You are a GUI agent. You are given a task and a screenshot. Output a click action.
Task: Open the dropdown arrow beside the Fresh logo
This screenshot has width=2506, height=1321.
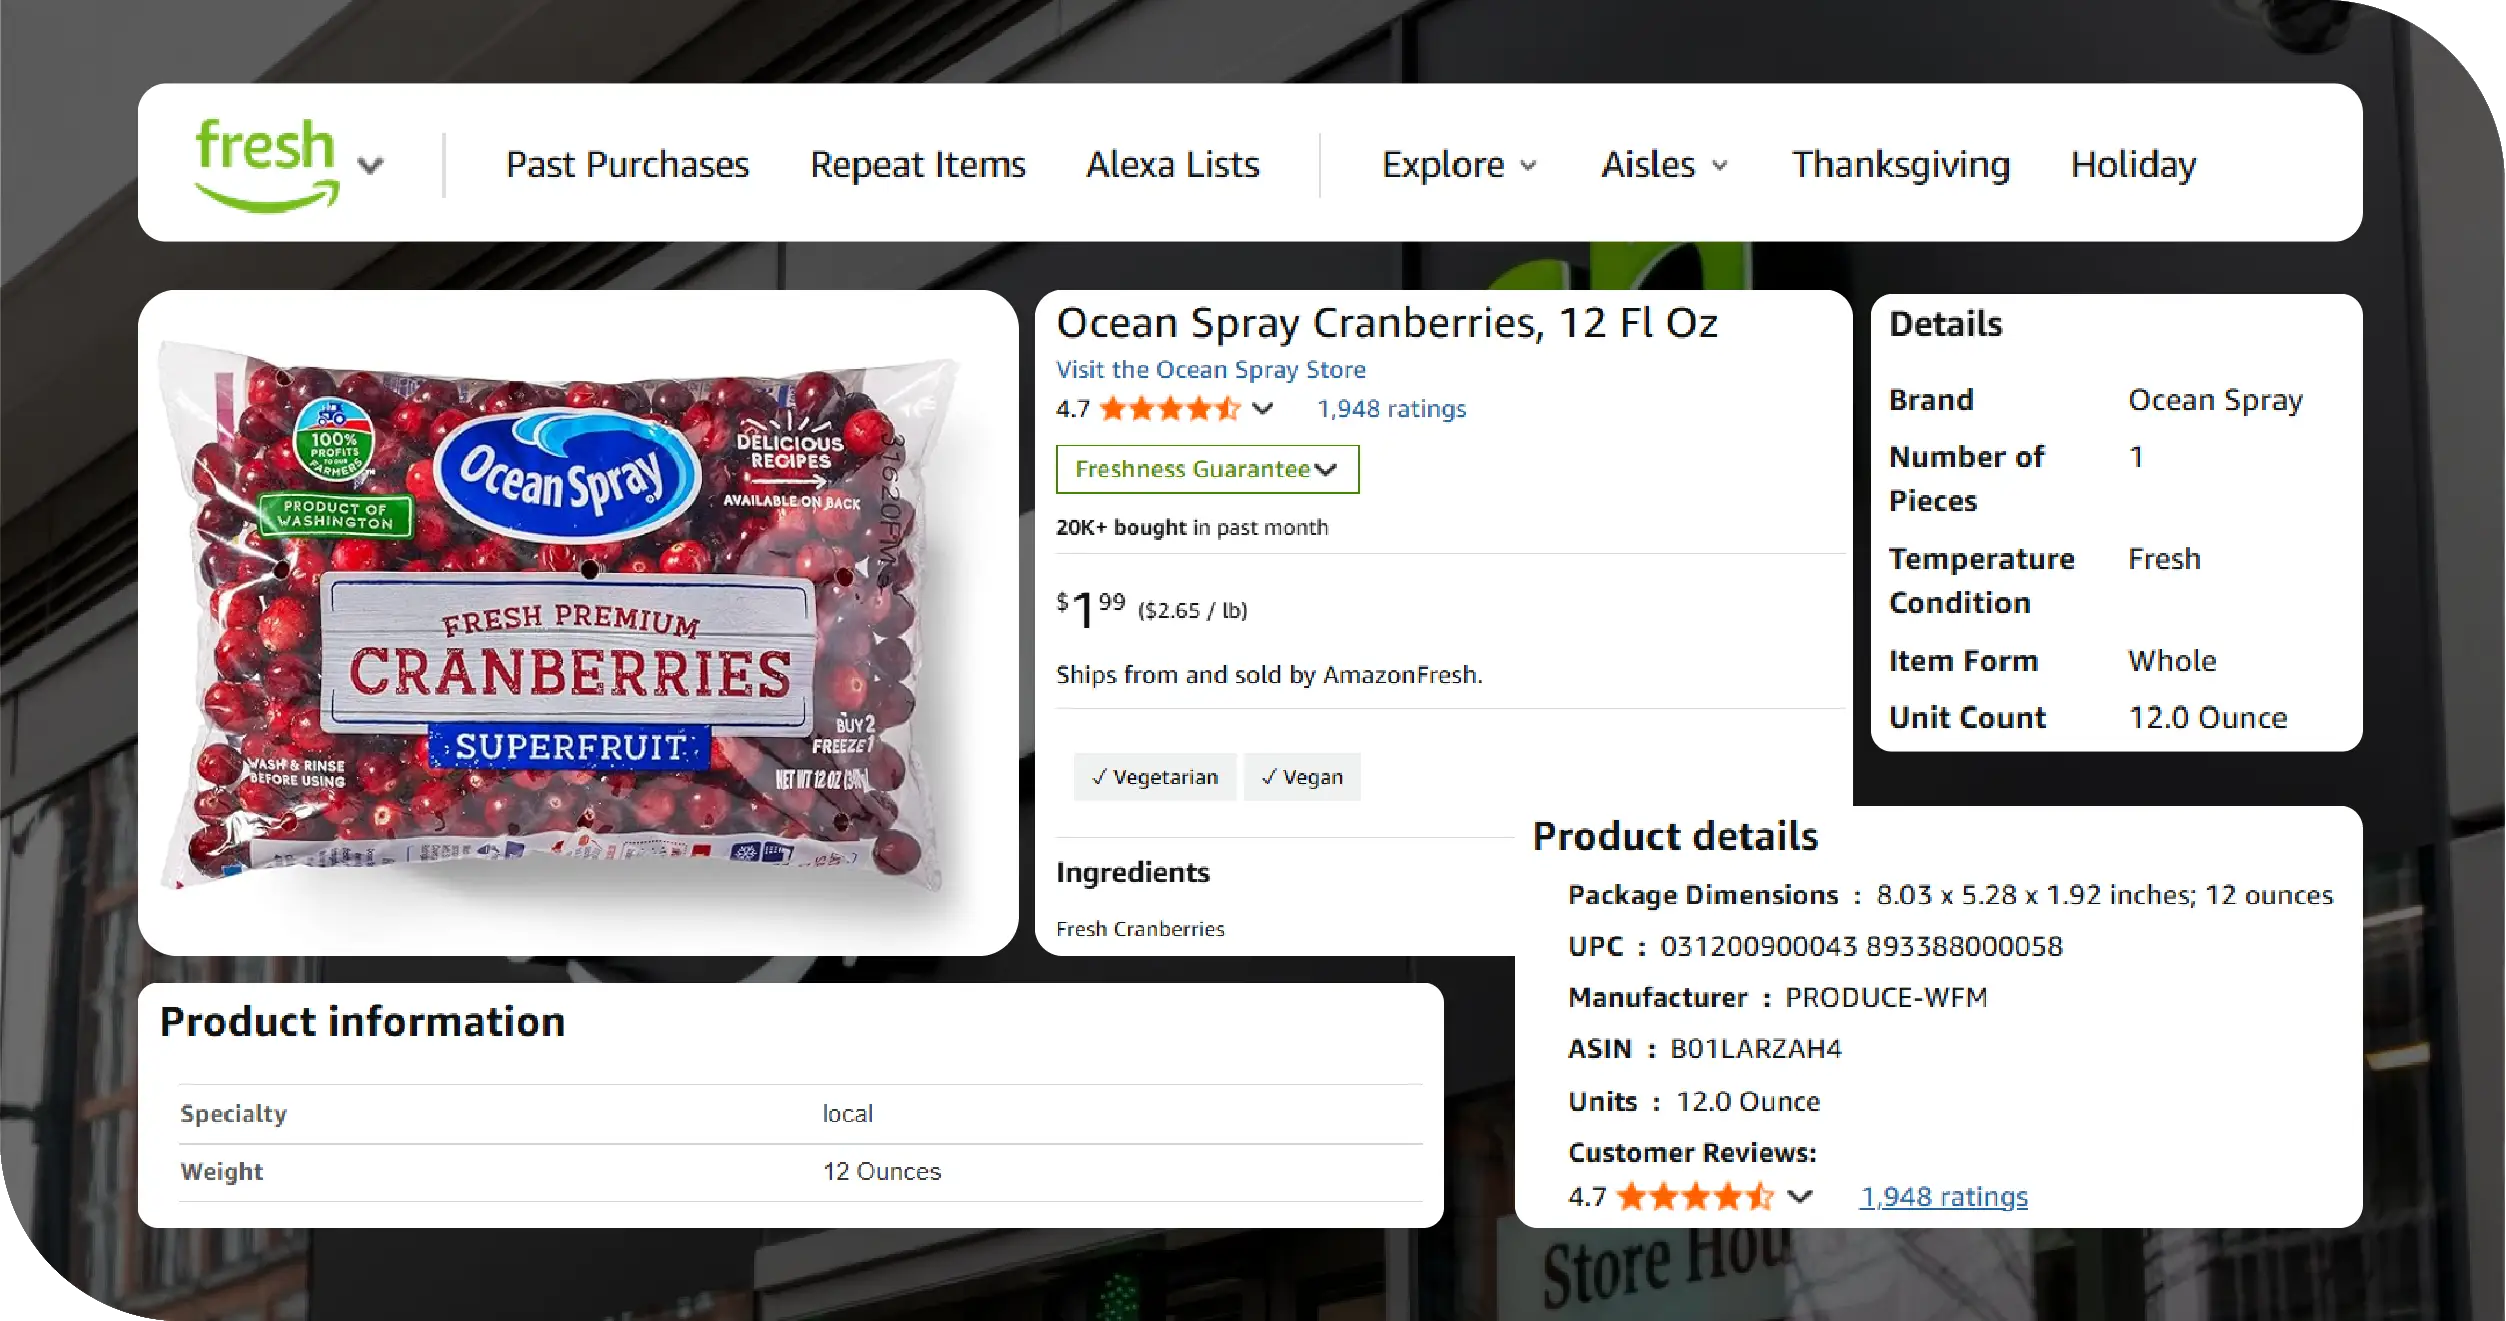pos(371,166)
